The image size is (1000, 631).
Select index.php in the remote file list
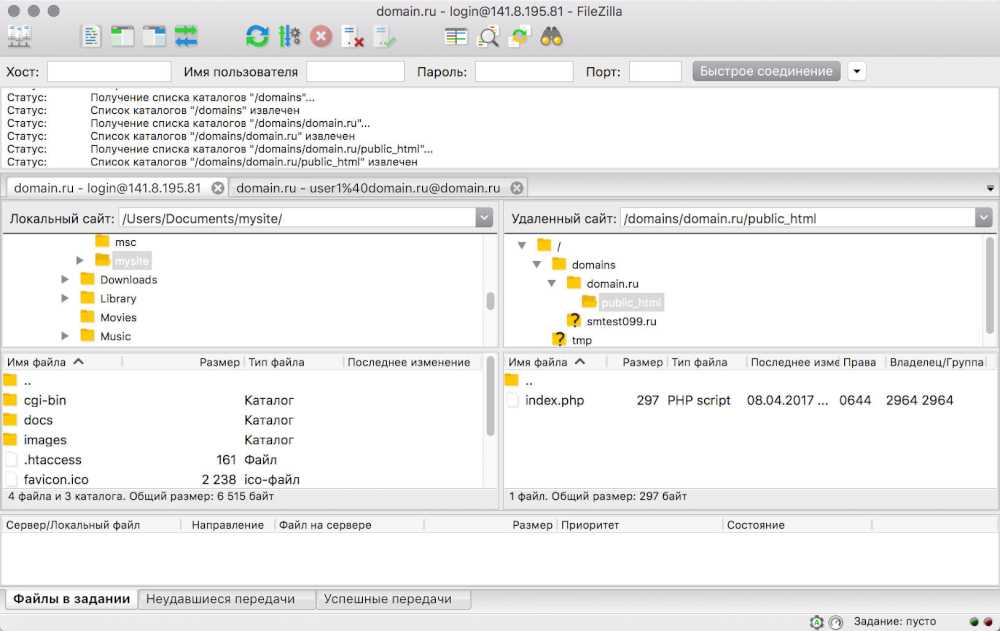pos(554,400)
